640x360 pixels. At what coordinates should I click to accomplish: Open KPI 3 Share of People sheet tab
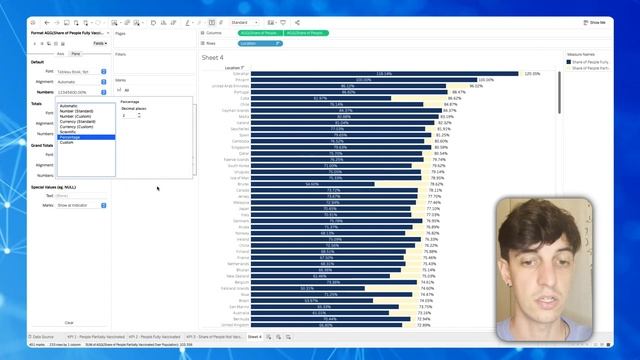tap(214, 337)
